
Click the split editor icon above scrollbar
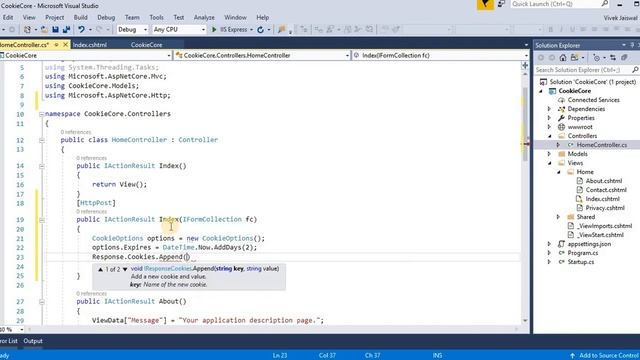click(x=525, y=65)
